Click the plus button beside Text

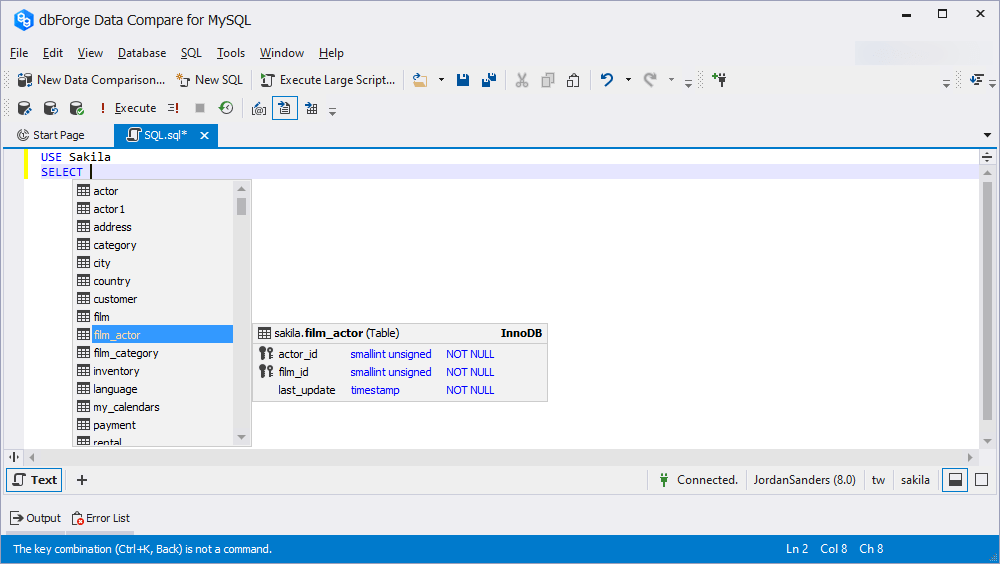click(82, 480)
